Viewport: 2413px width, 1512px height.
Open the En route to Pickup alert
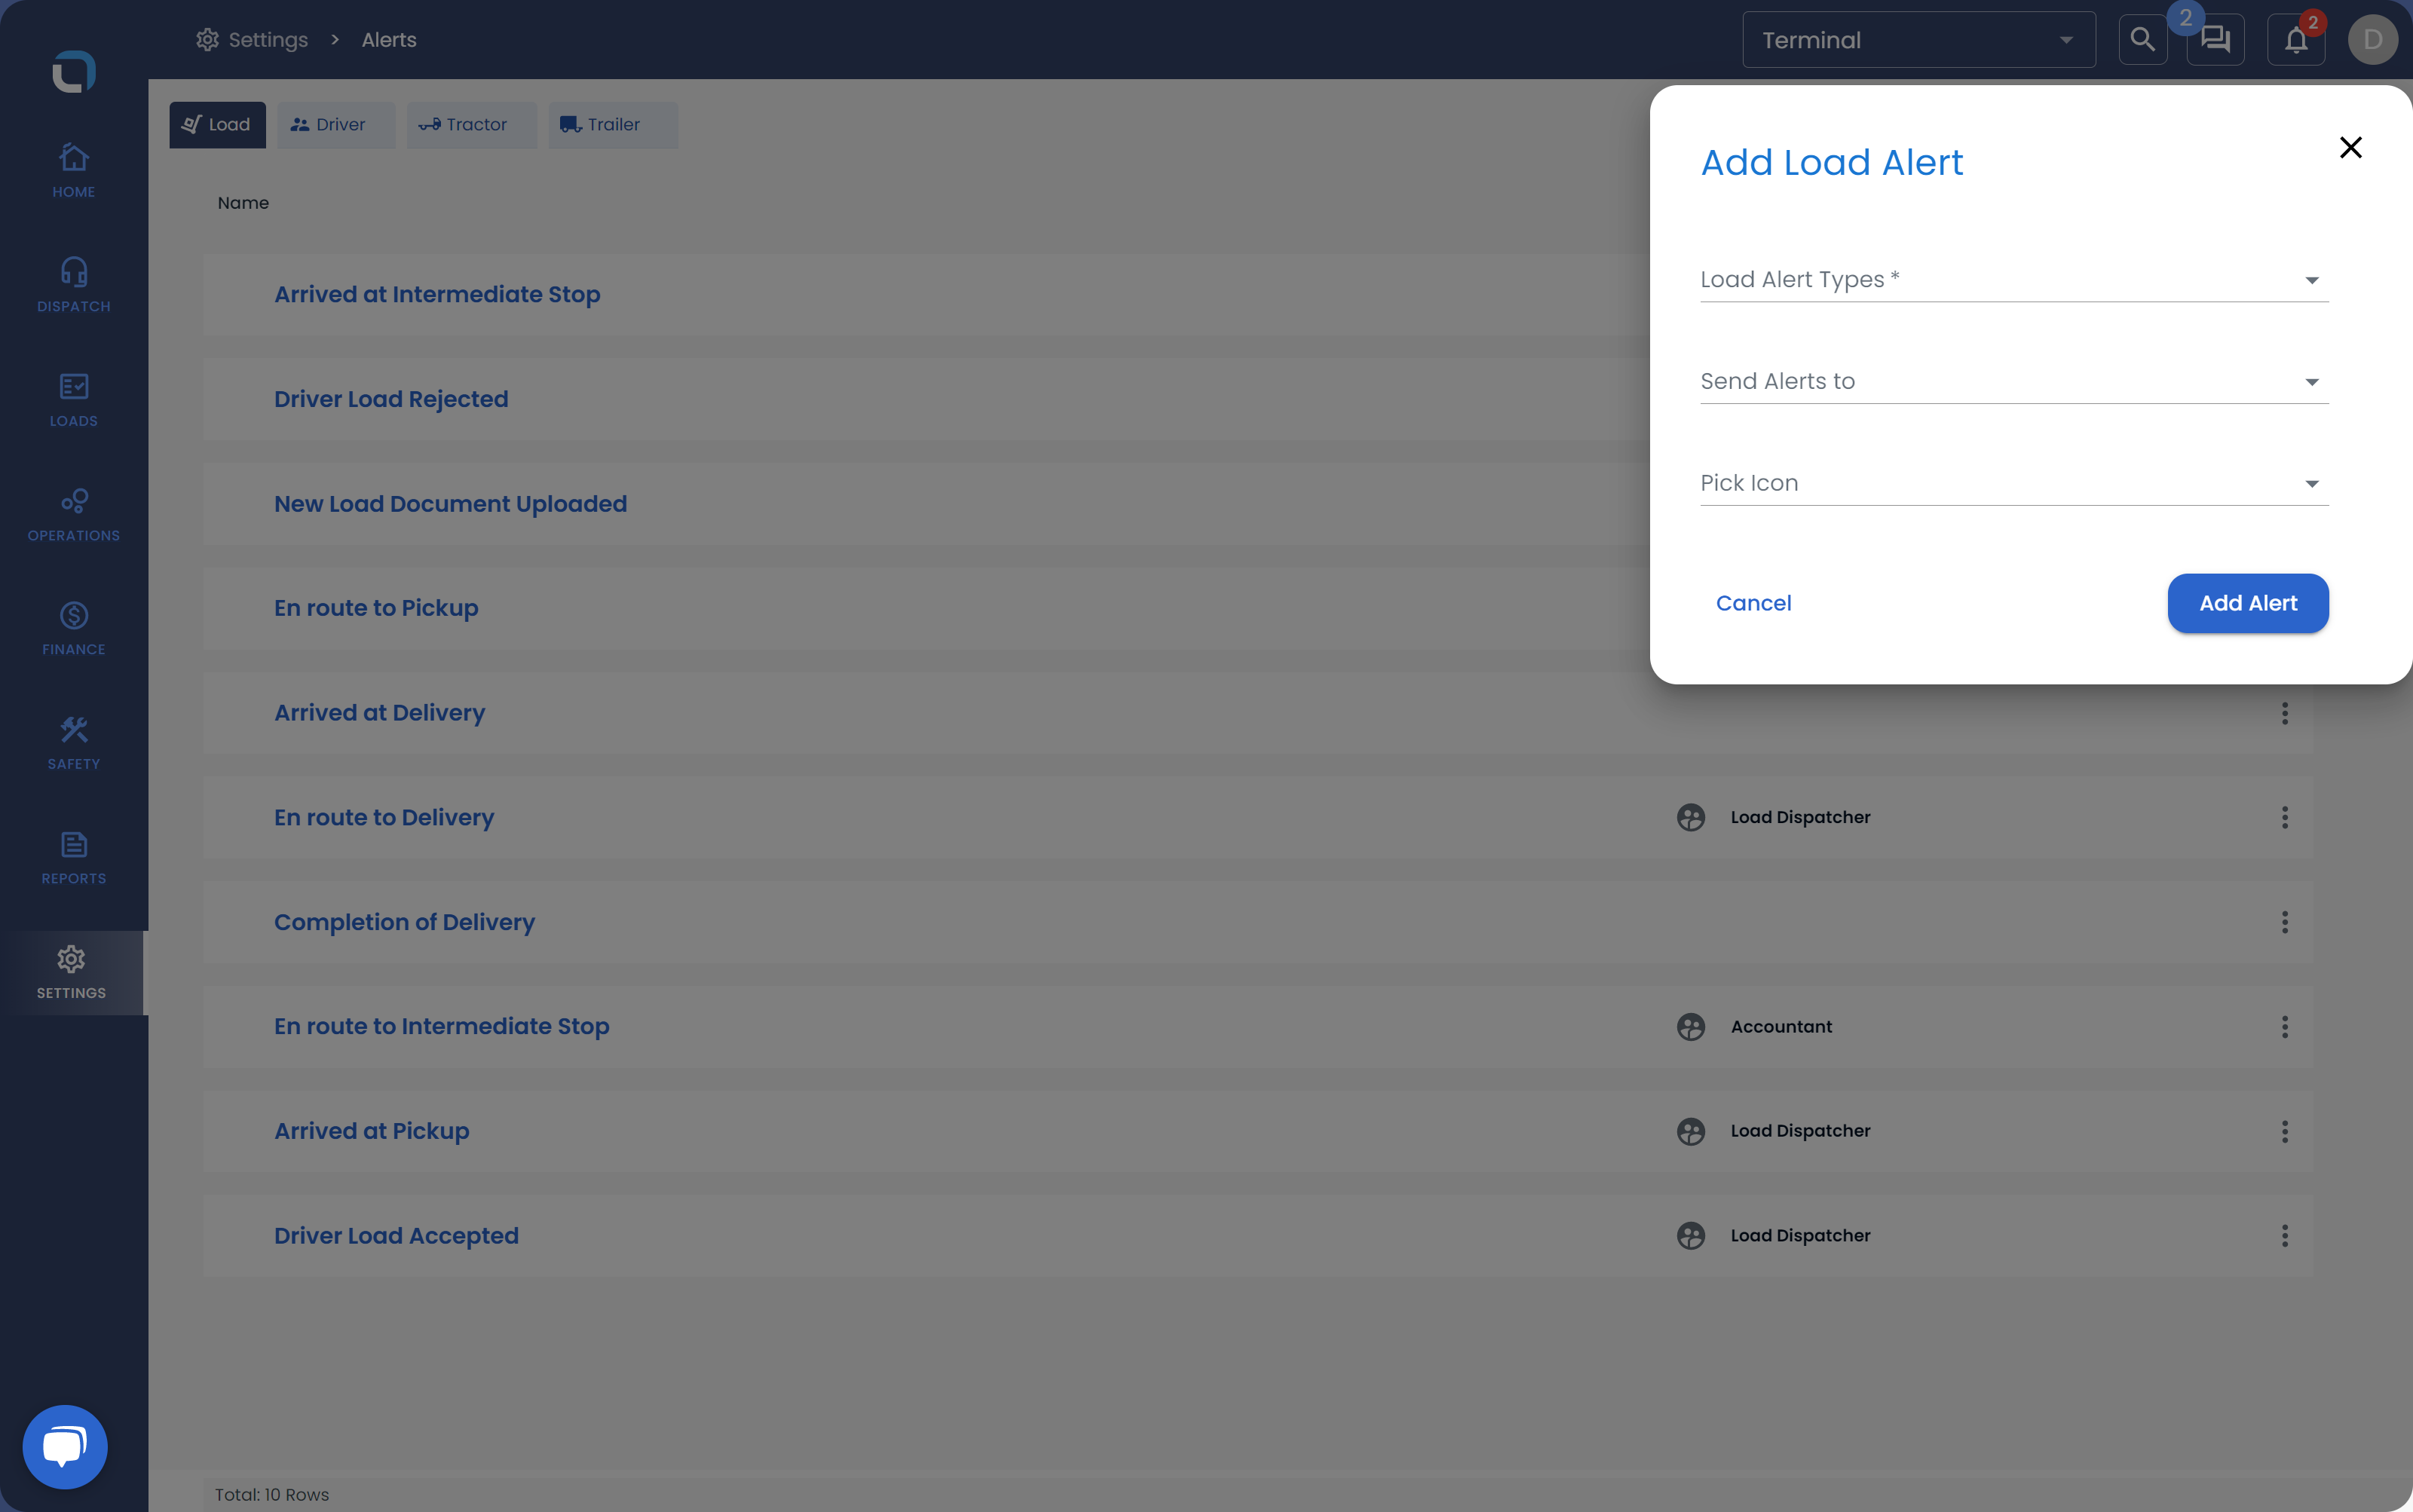376,608
